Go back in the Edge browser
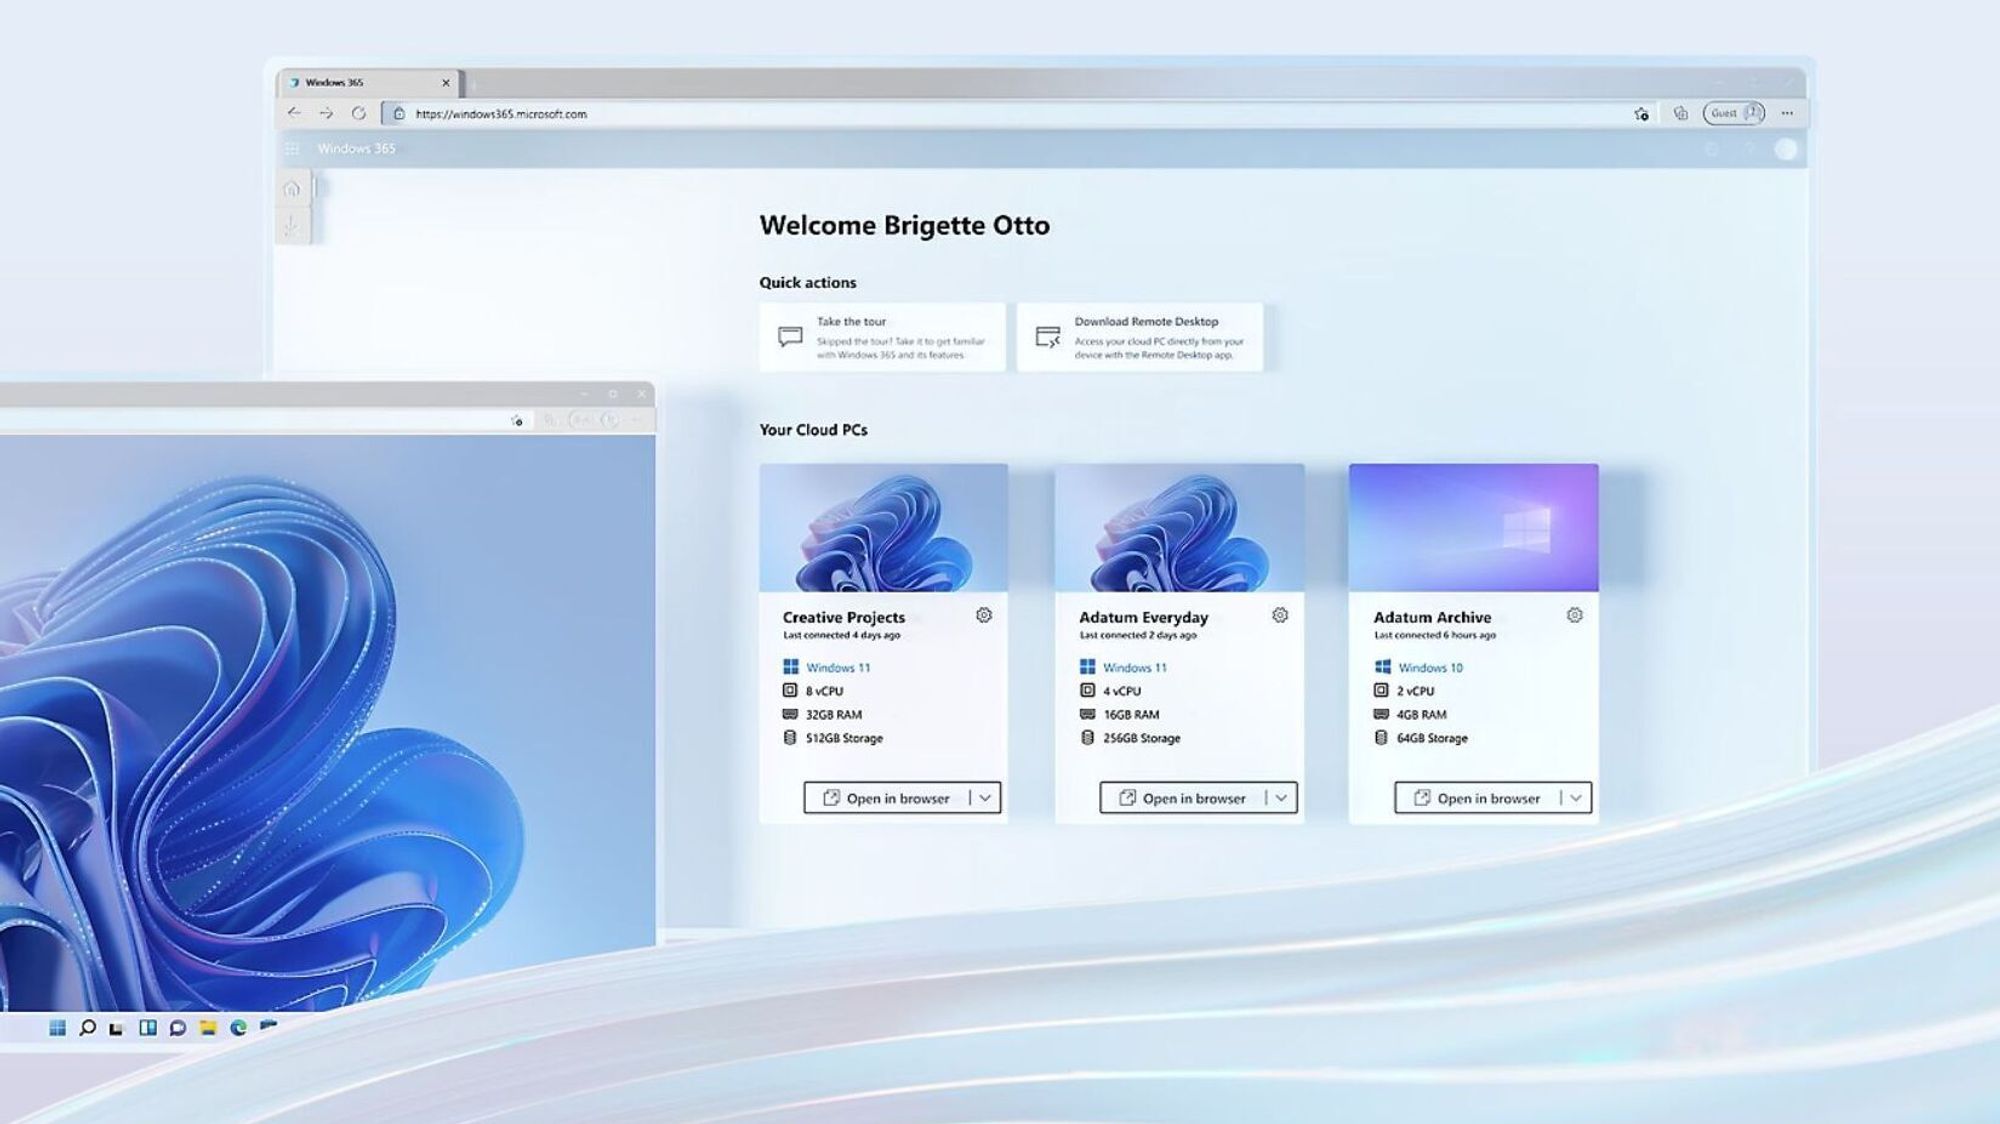 tap(293, 113)
